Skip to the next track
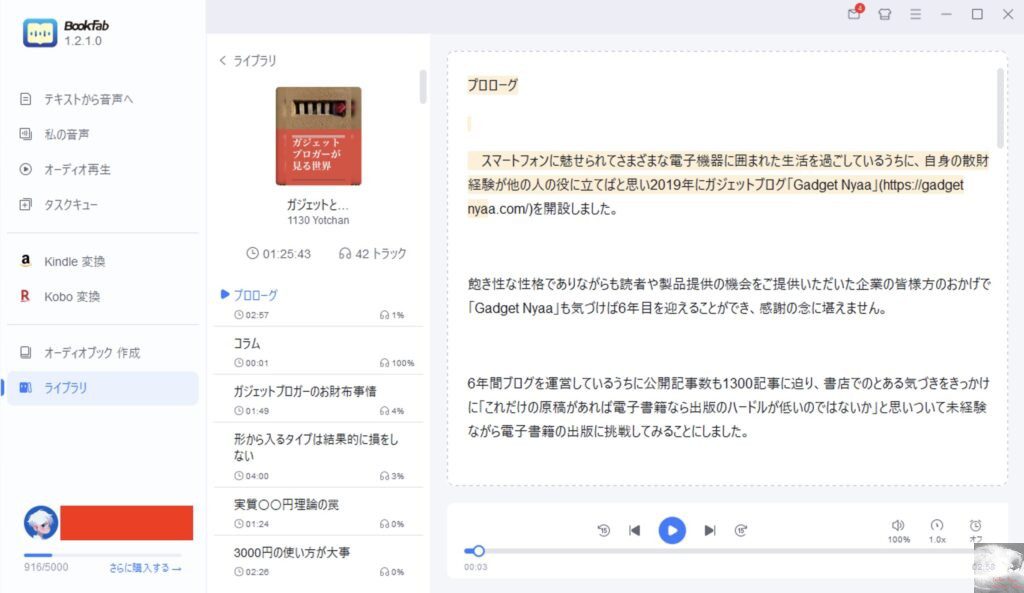 point(710,530)
